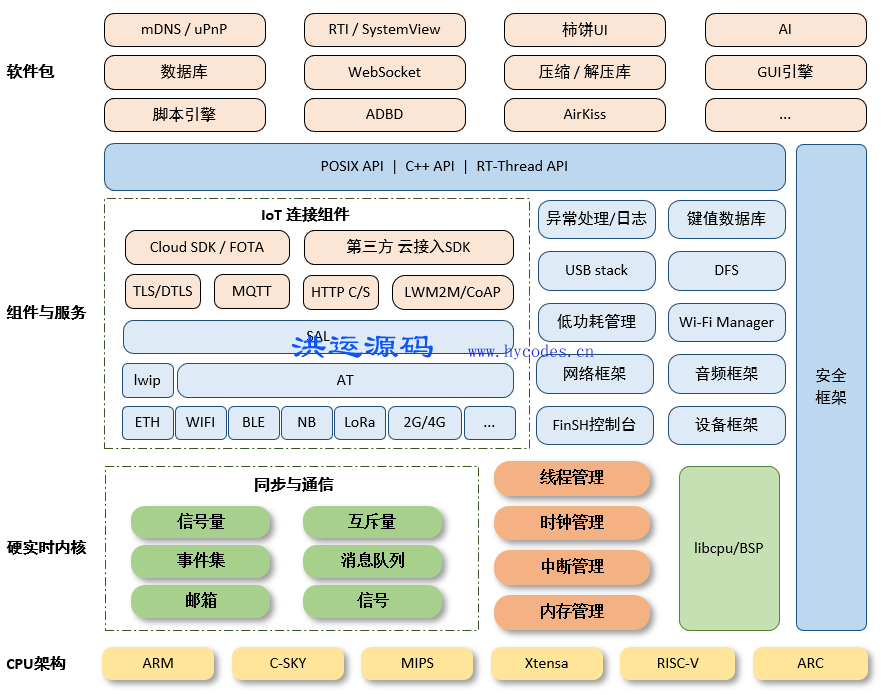Screen dimensions: 887x695
Task: Click the 软件包 row label
Action: (31, 72)
